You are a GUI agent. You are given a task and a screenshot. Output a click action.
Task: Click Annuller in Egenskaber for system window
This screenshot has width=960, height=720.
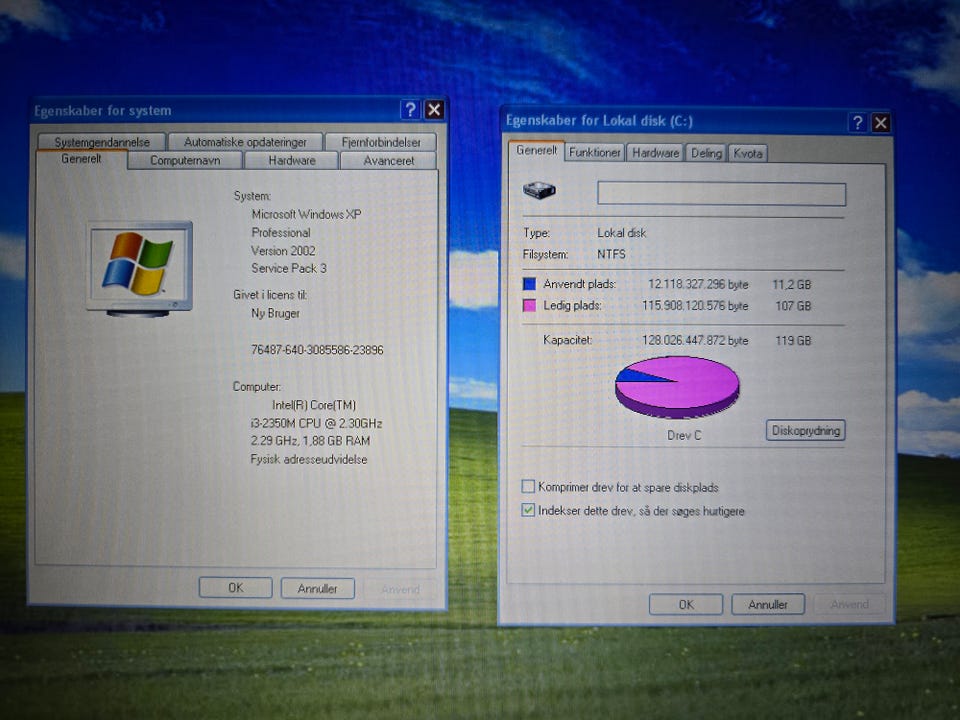tap(317, 588)
